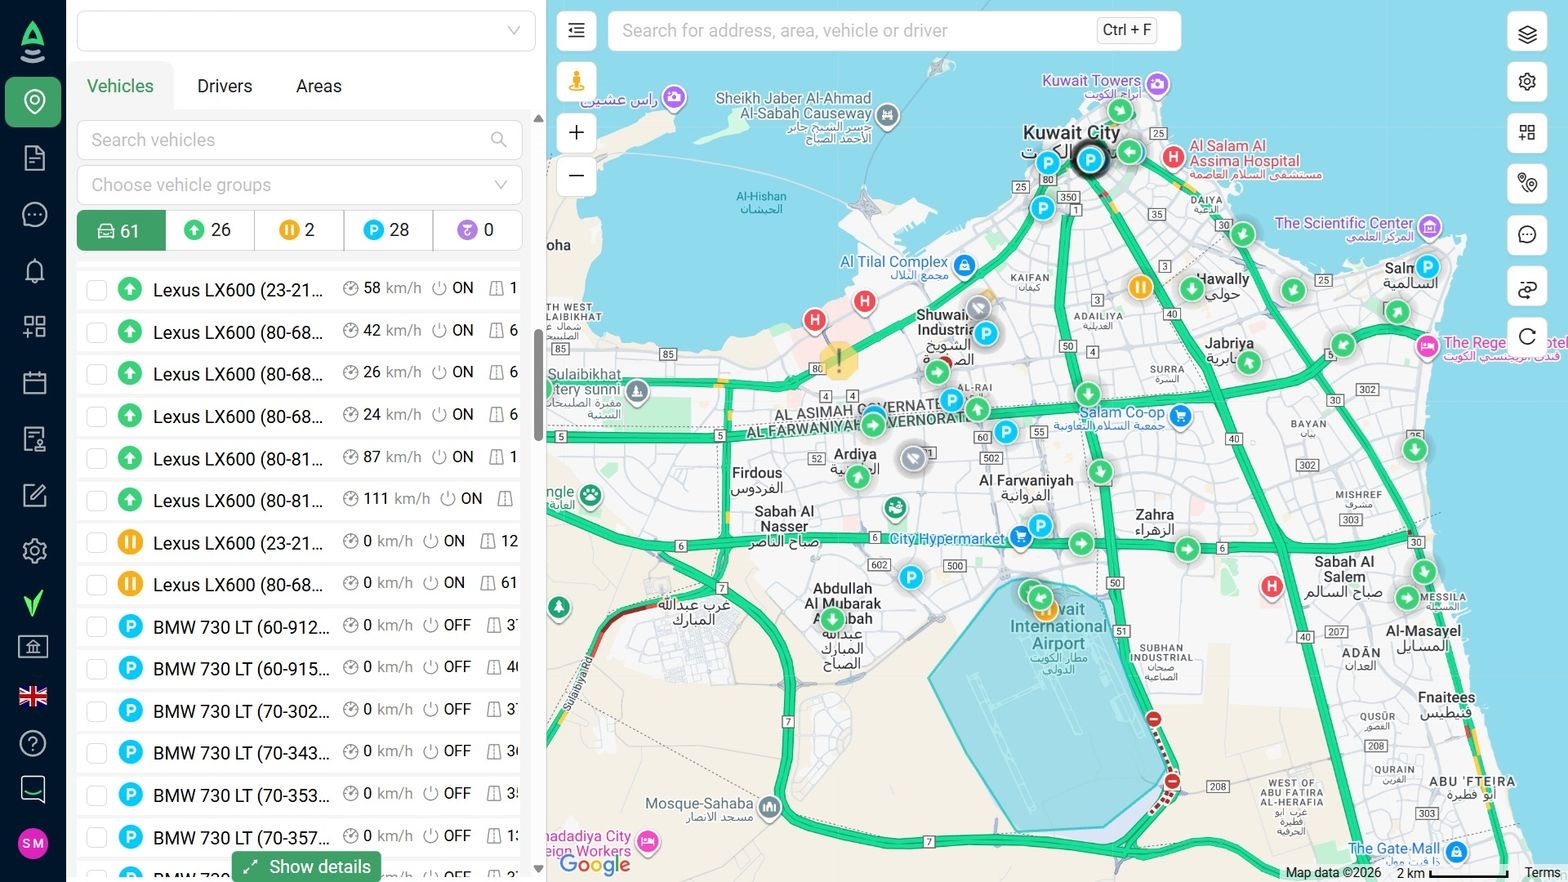Click the Street View pegman icon
The width and height of the screenshot is (1568, 882).
[x=576, y=82]
